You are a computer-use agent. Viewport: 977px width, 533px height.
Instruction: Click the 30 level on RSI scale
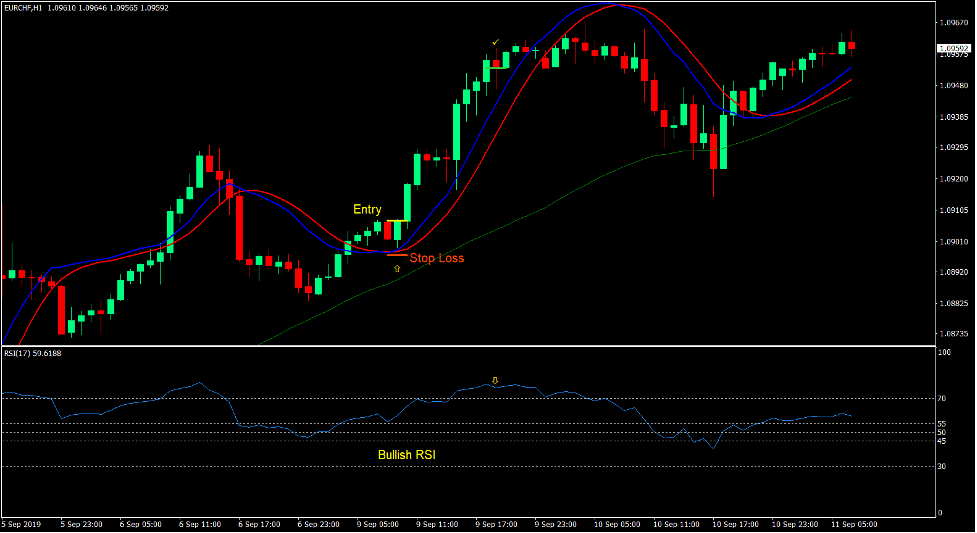[x=942, y=467]
